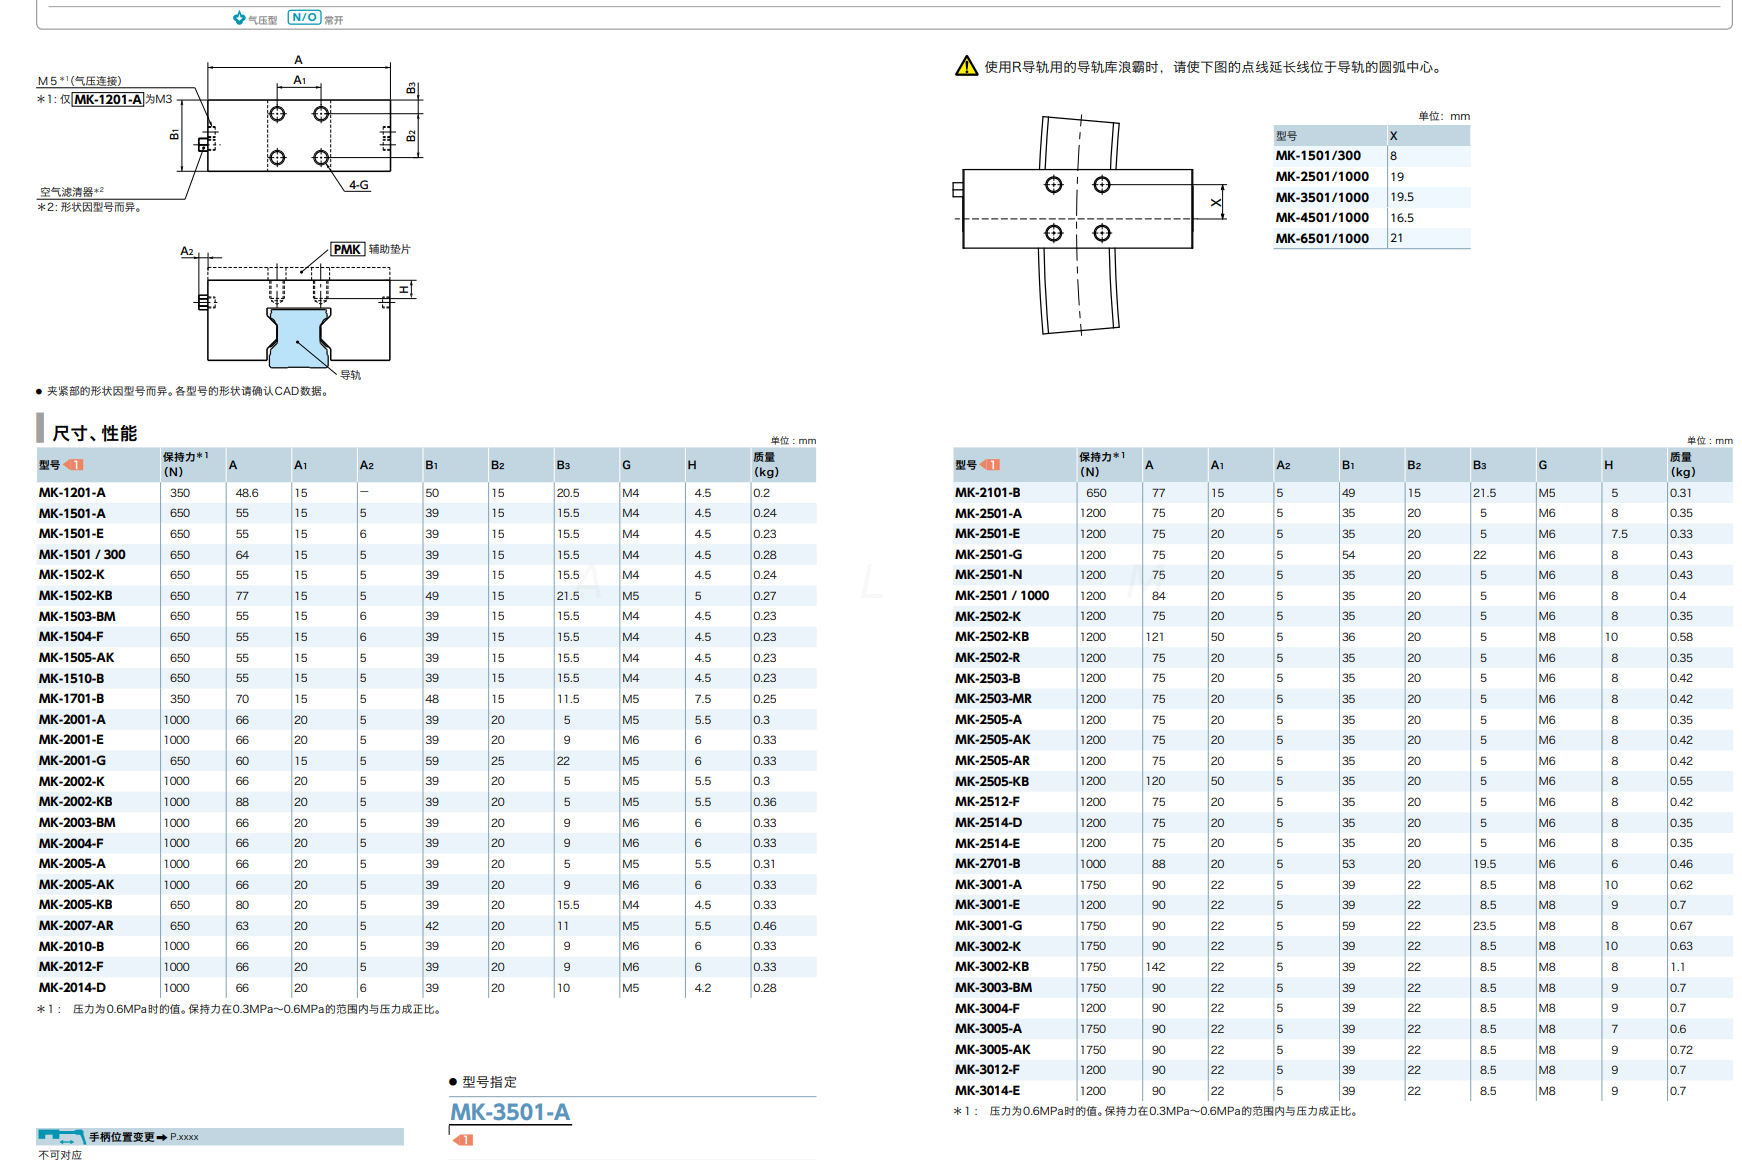Click the orange ◀1 icon in left table header
The height and width of the screenshot is (1160, 1742).
pyautogui.click(x=74, y=464)
